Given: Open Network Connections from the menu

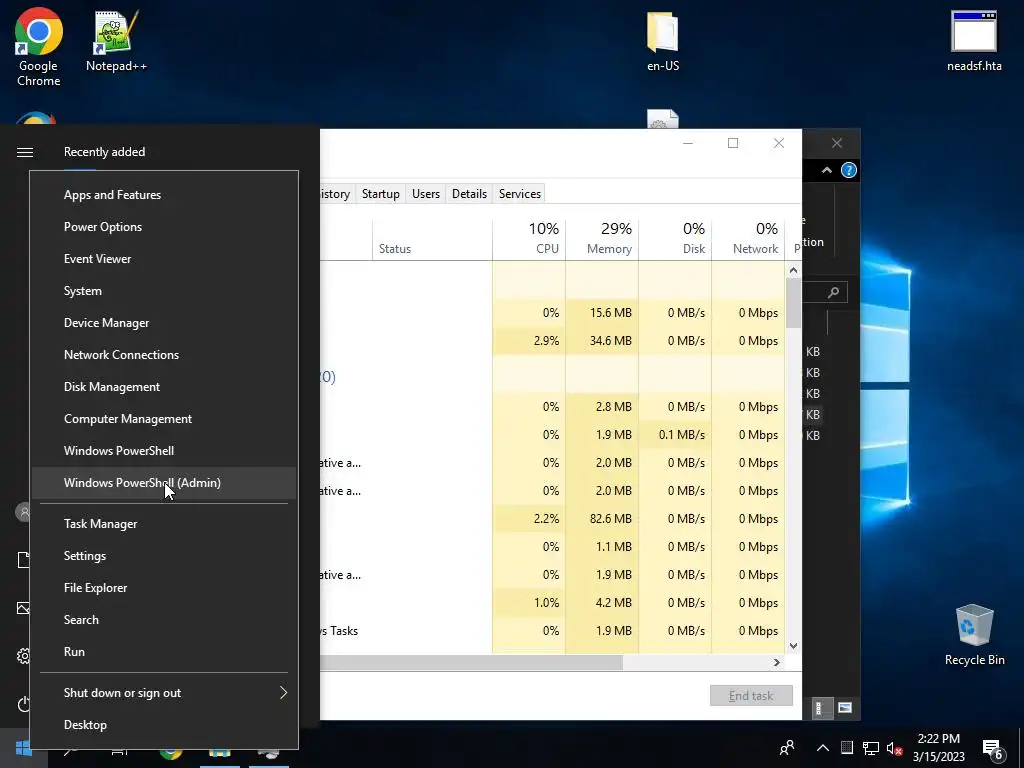Looking at the screenshot, I should (x=164, y=355).
